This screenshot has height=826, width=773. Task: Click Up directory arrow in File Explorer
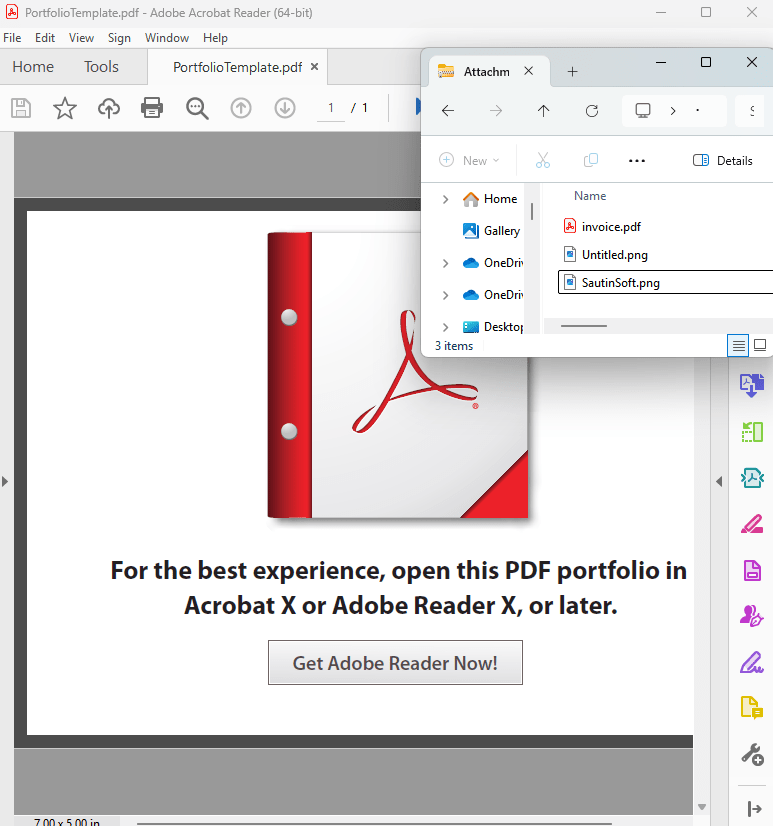point(543,111)
